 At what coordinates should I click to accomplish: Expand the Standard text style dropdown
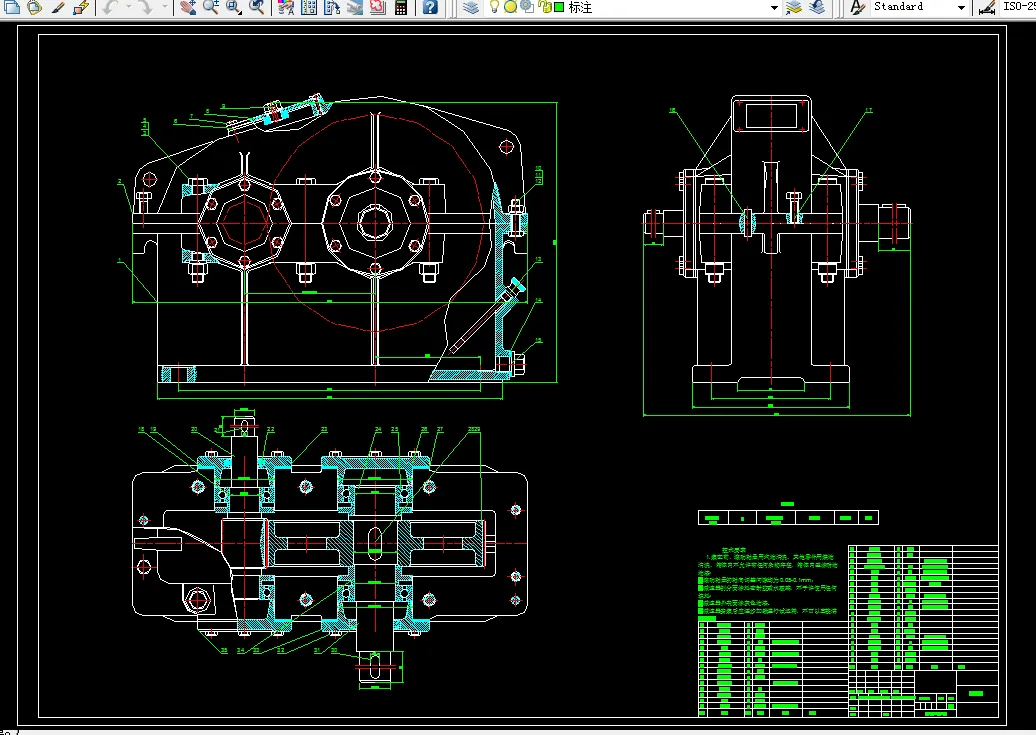[961, 7]
